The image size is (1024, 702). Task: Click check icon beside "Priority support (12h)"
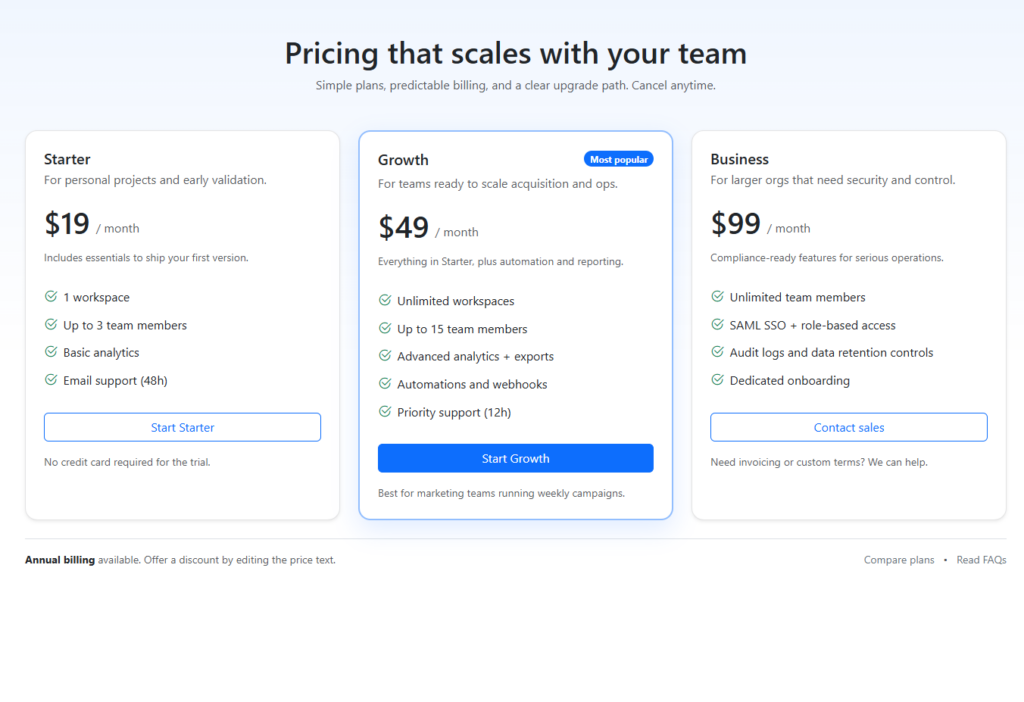tap(385, 412)
